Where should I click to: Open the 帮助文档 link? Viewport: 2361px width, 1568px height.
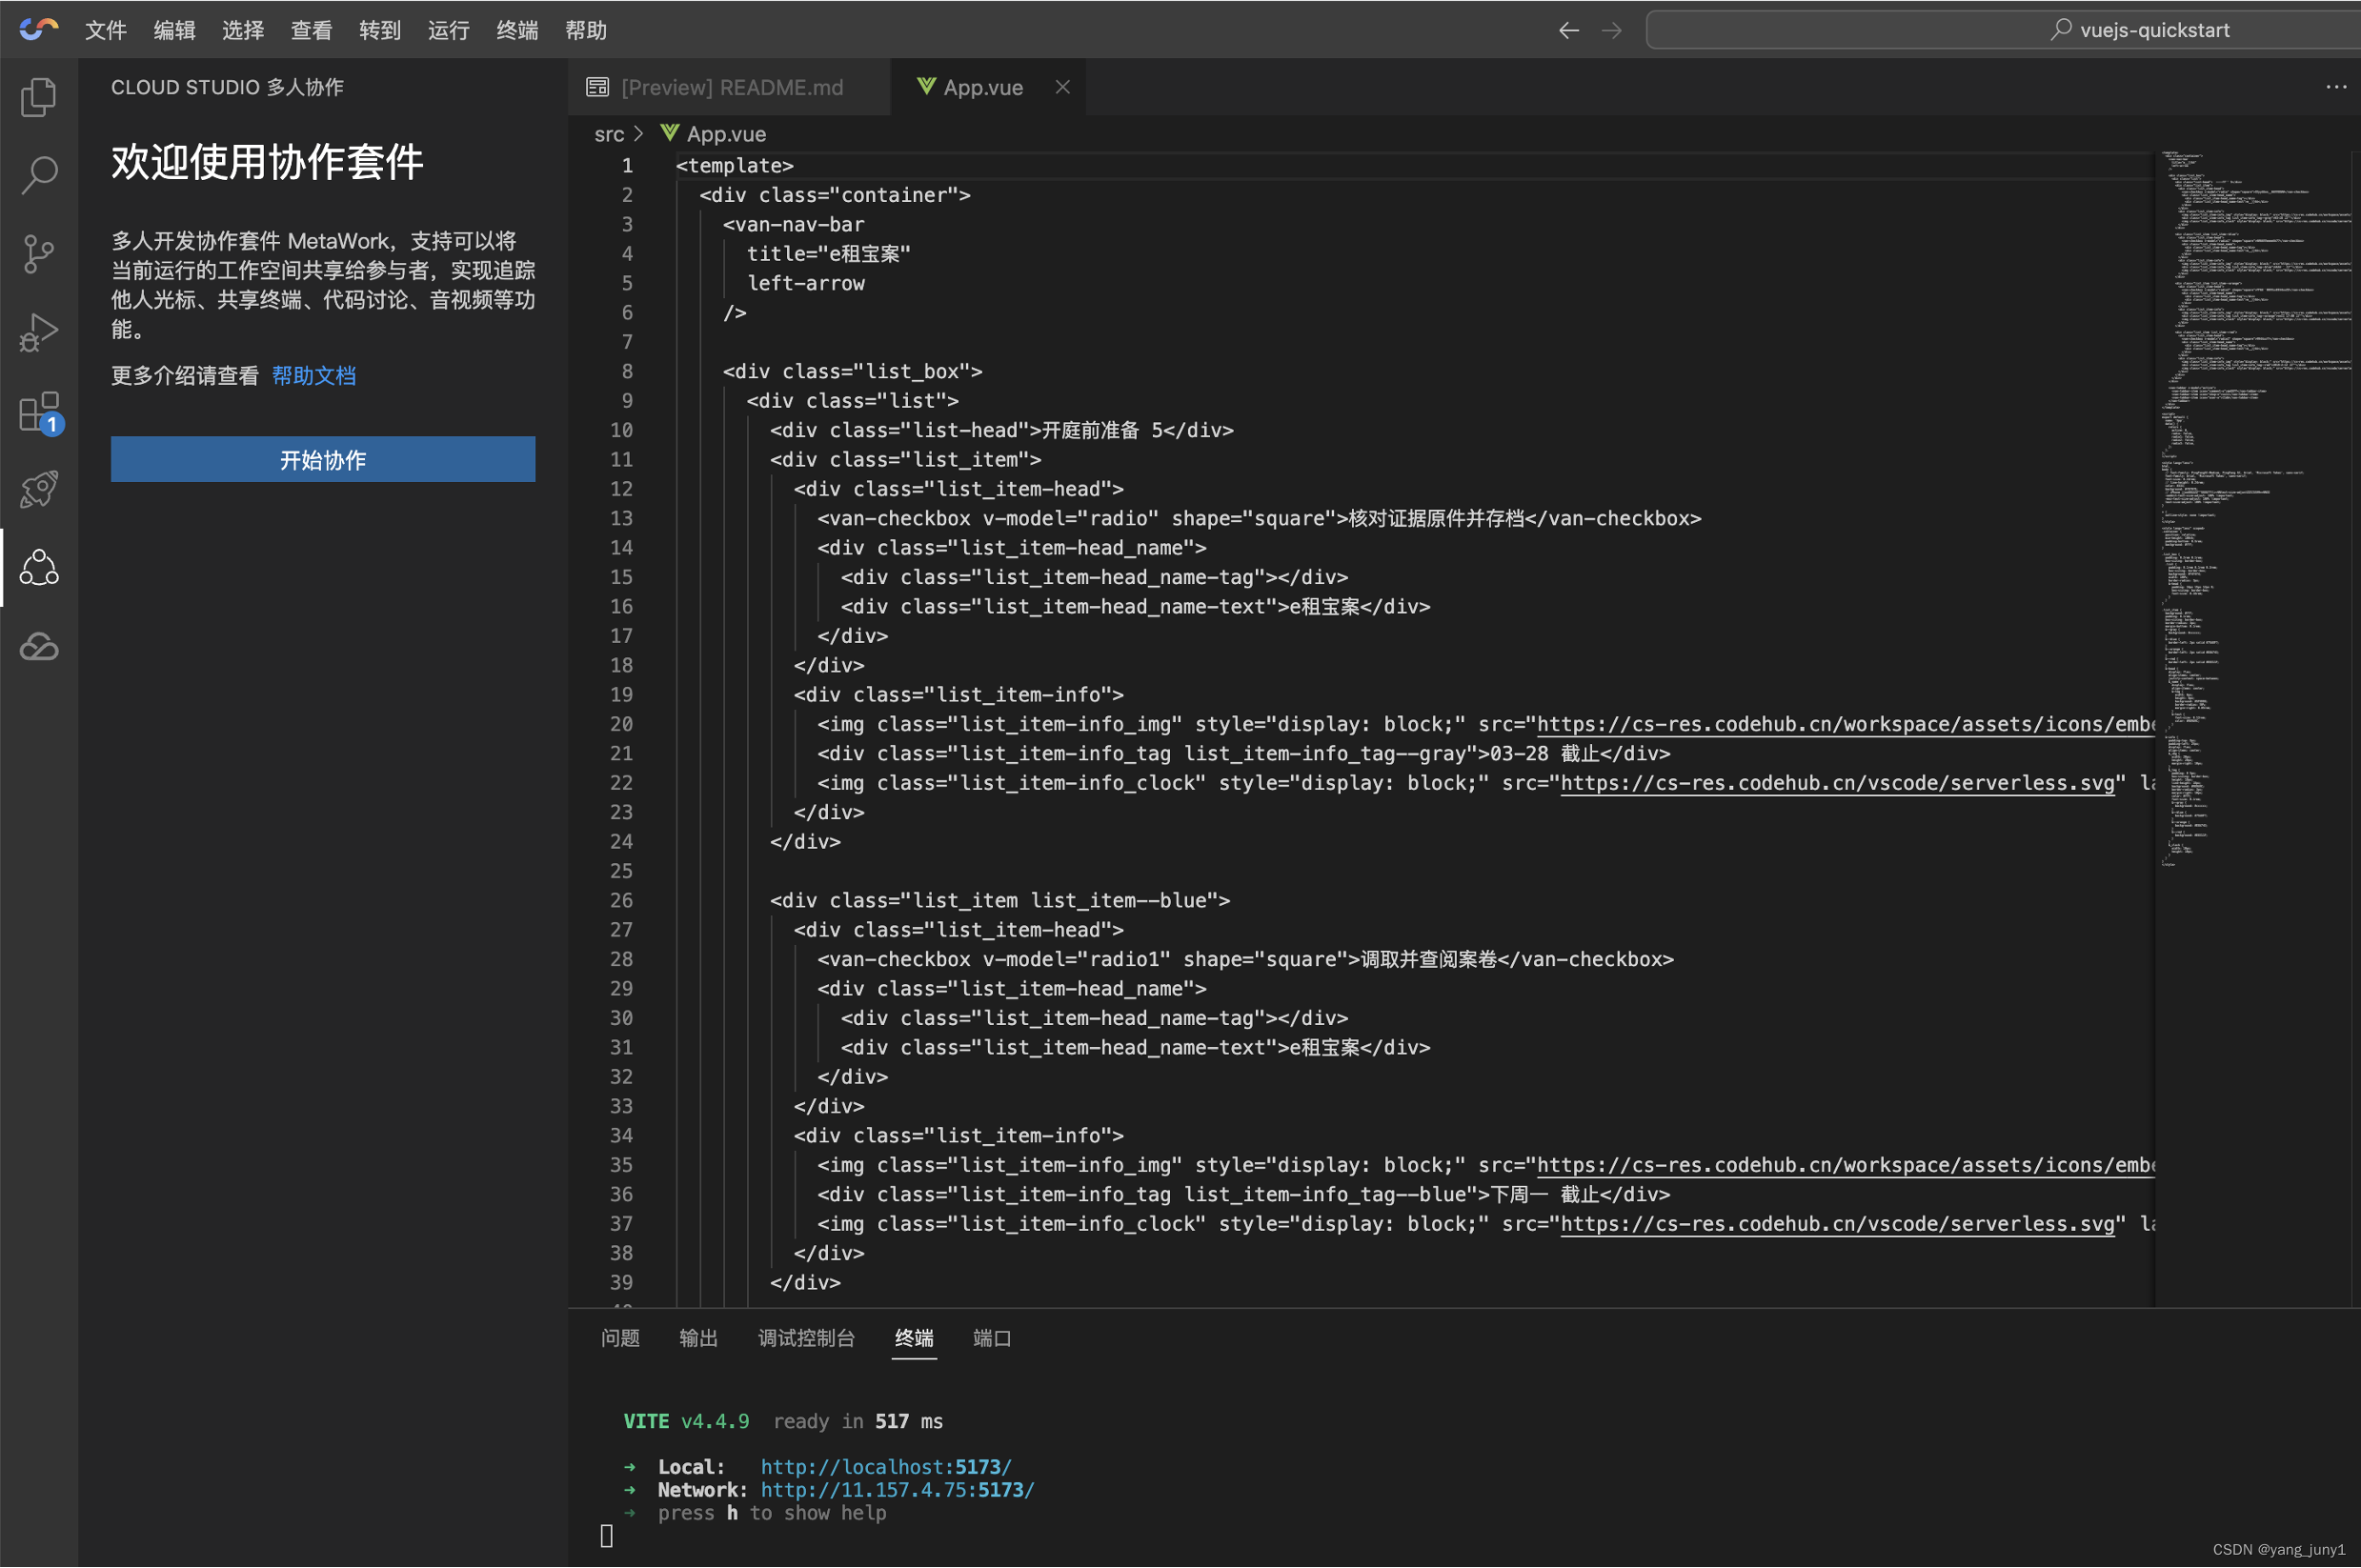(x=314, y=375)
